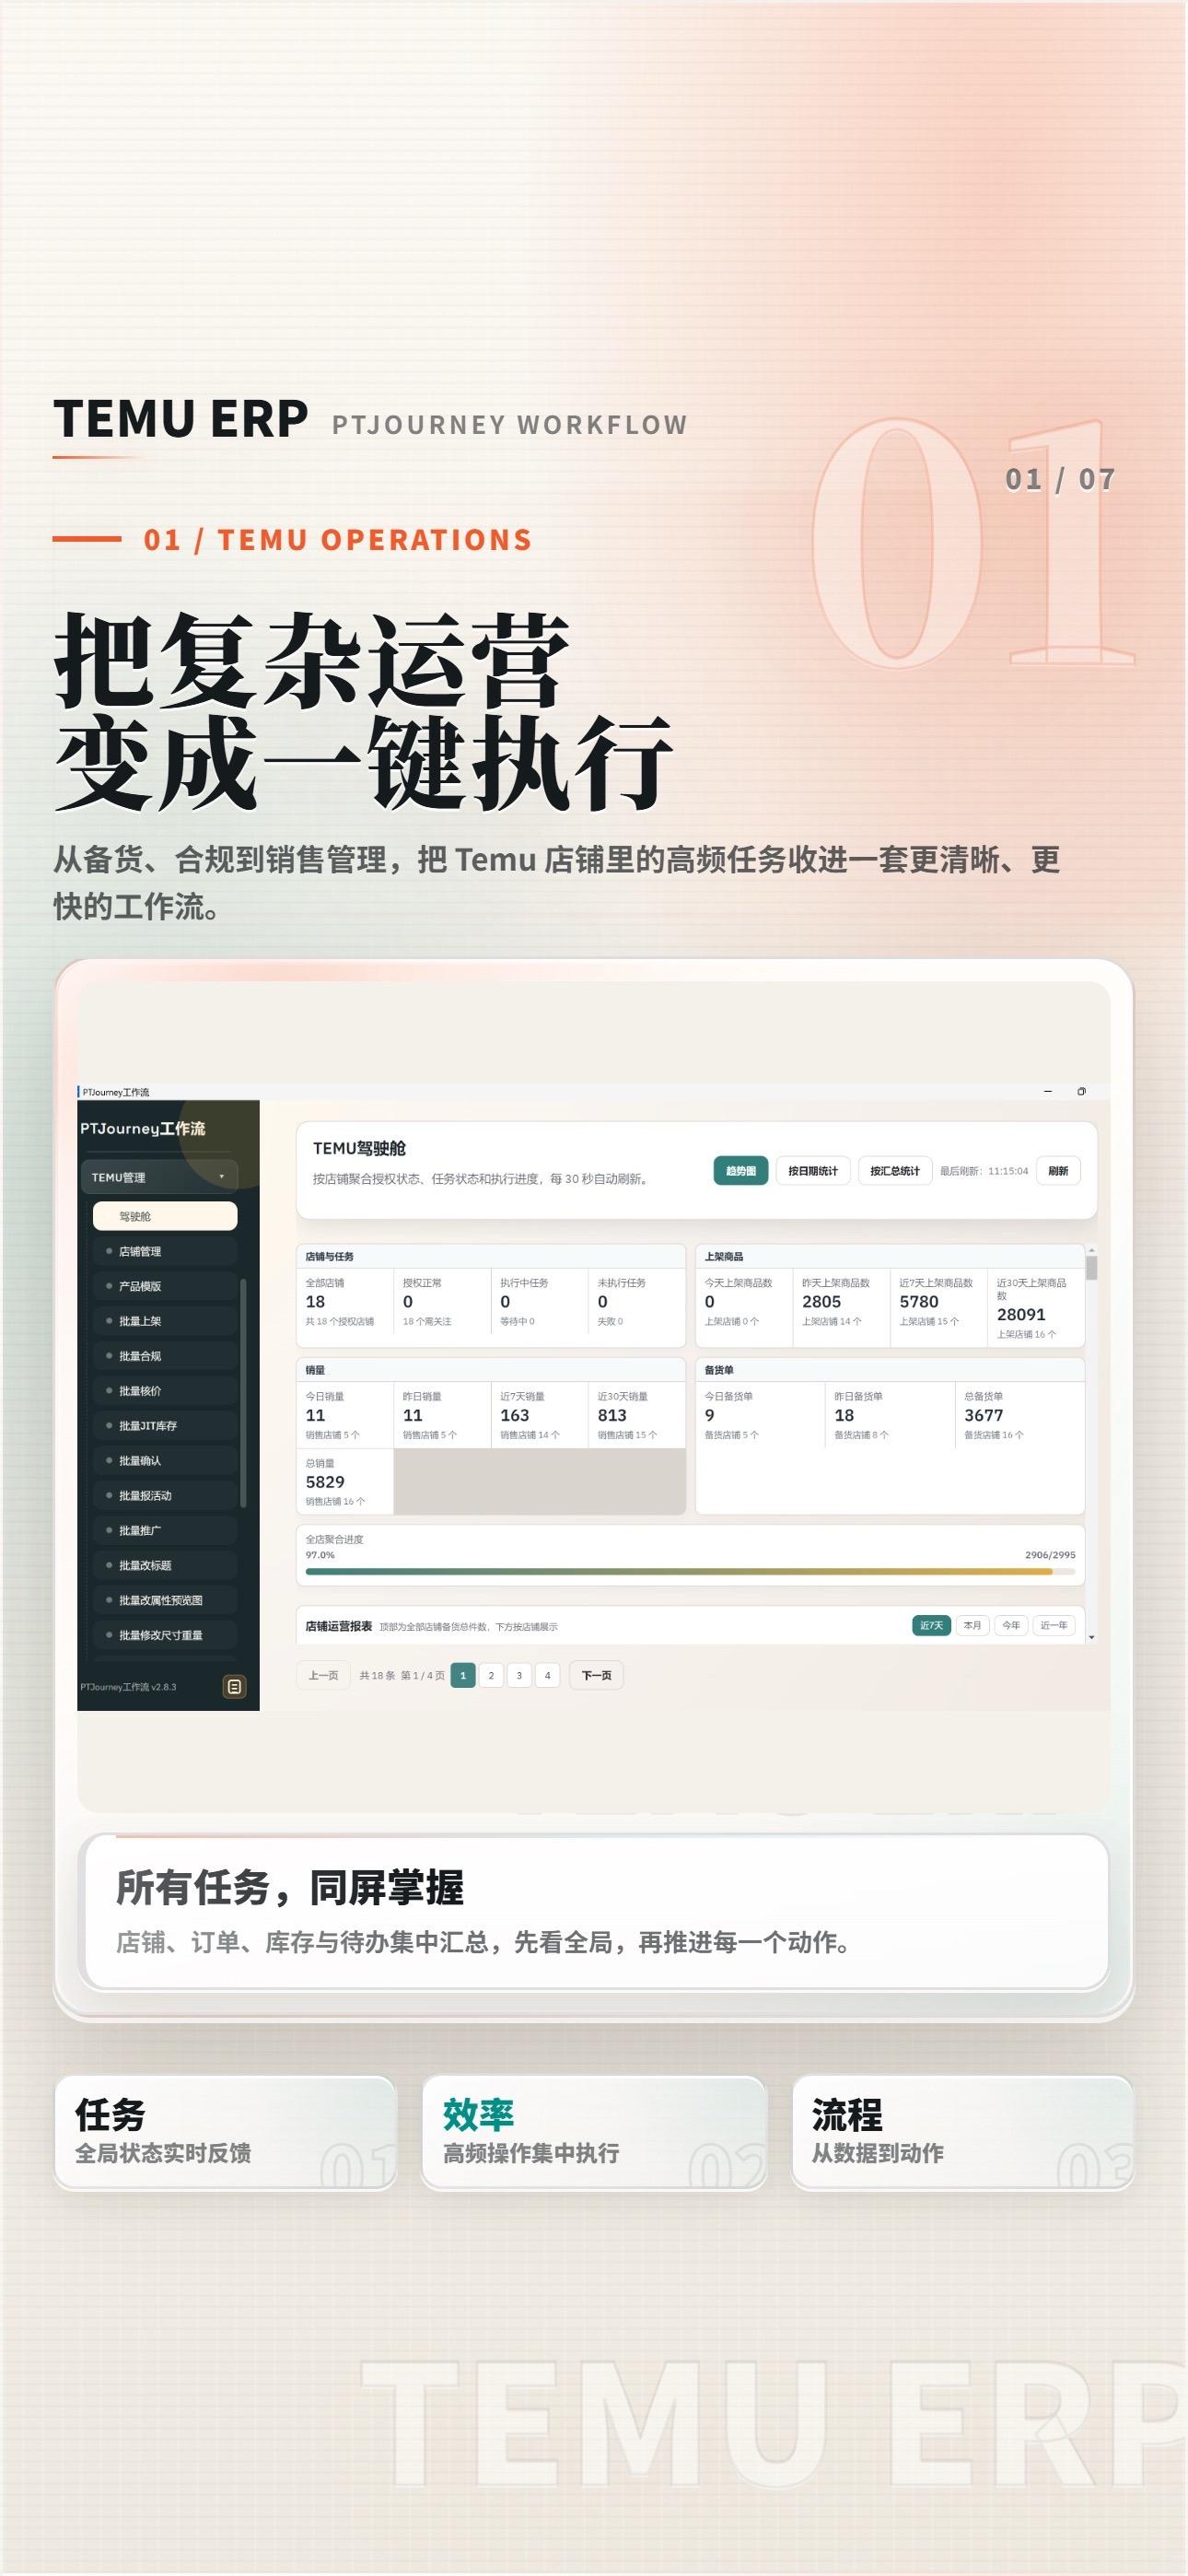Screen dimensions: 1188x2576
Task: Click 昨日备货单 value 18
Action: pos(844,1415)
